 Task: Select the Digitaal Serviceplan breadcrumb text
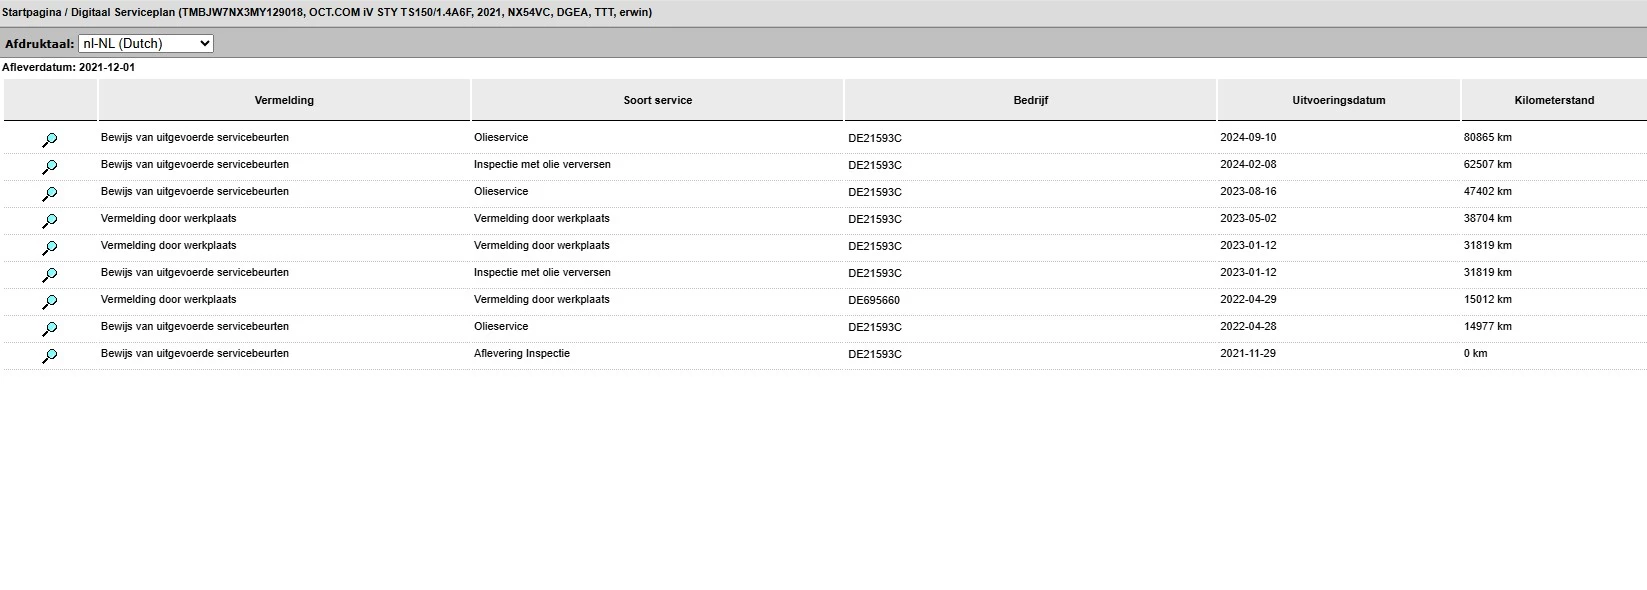click(x=123, y=12)
